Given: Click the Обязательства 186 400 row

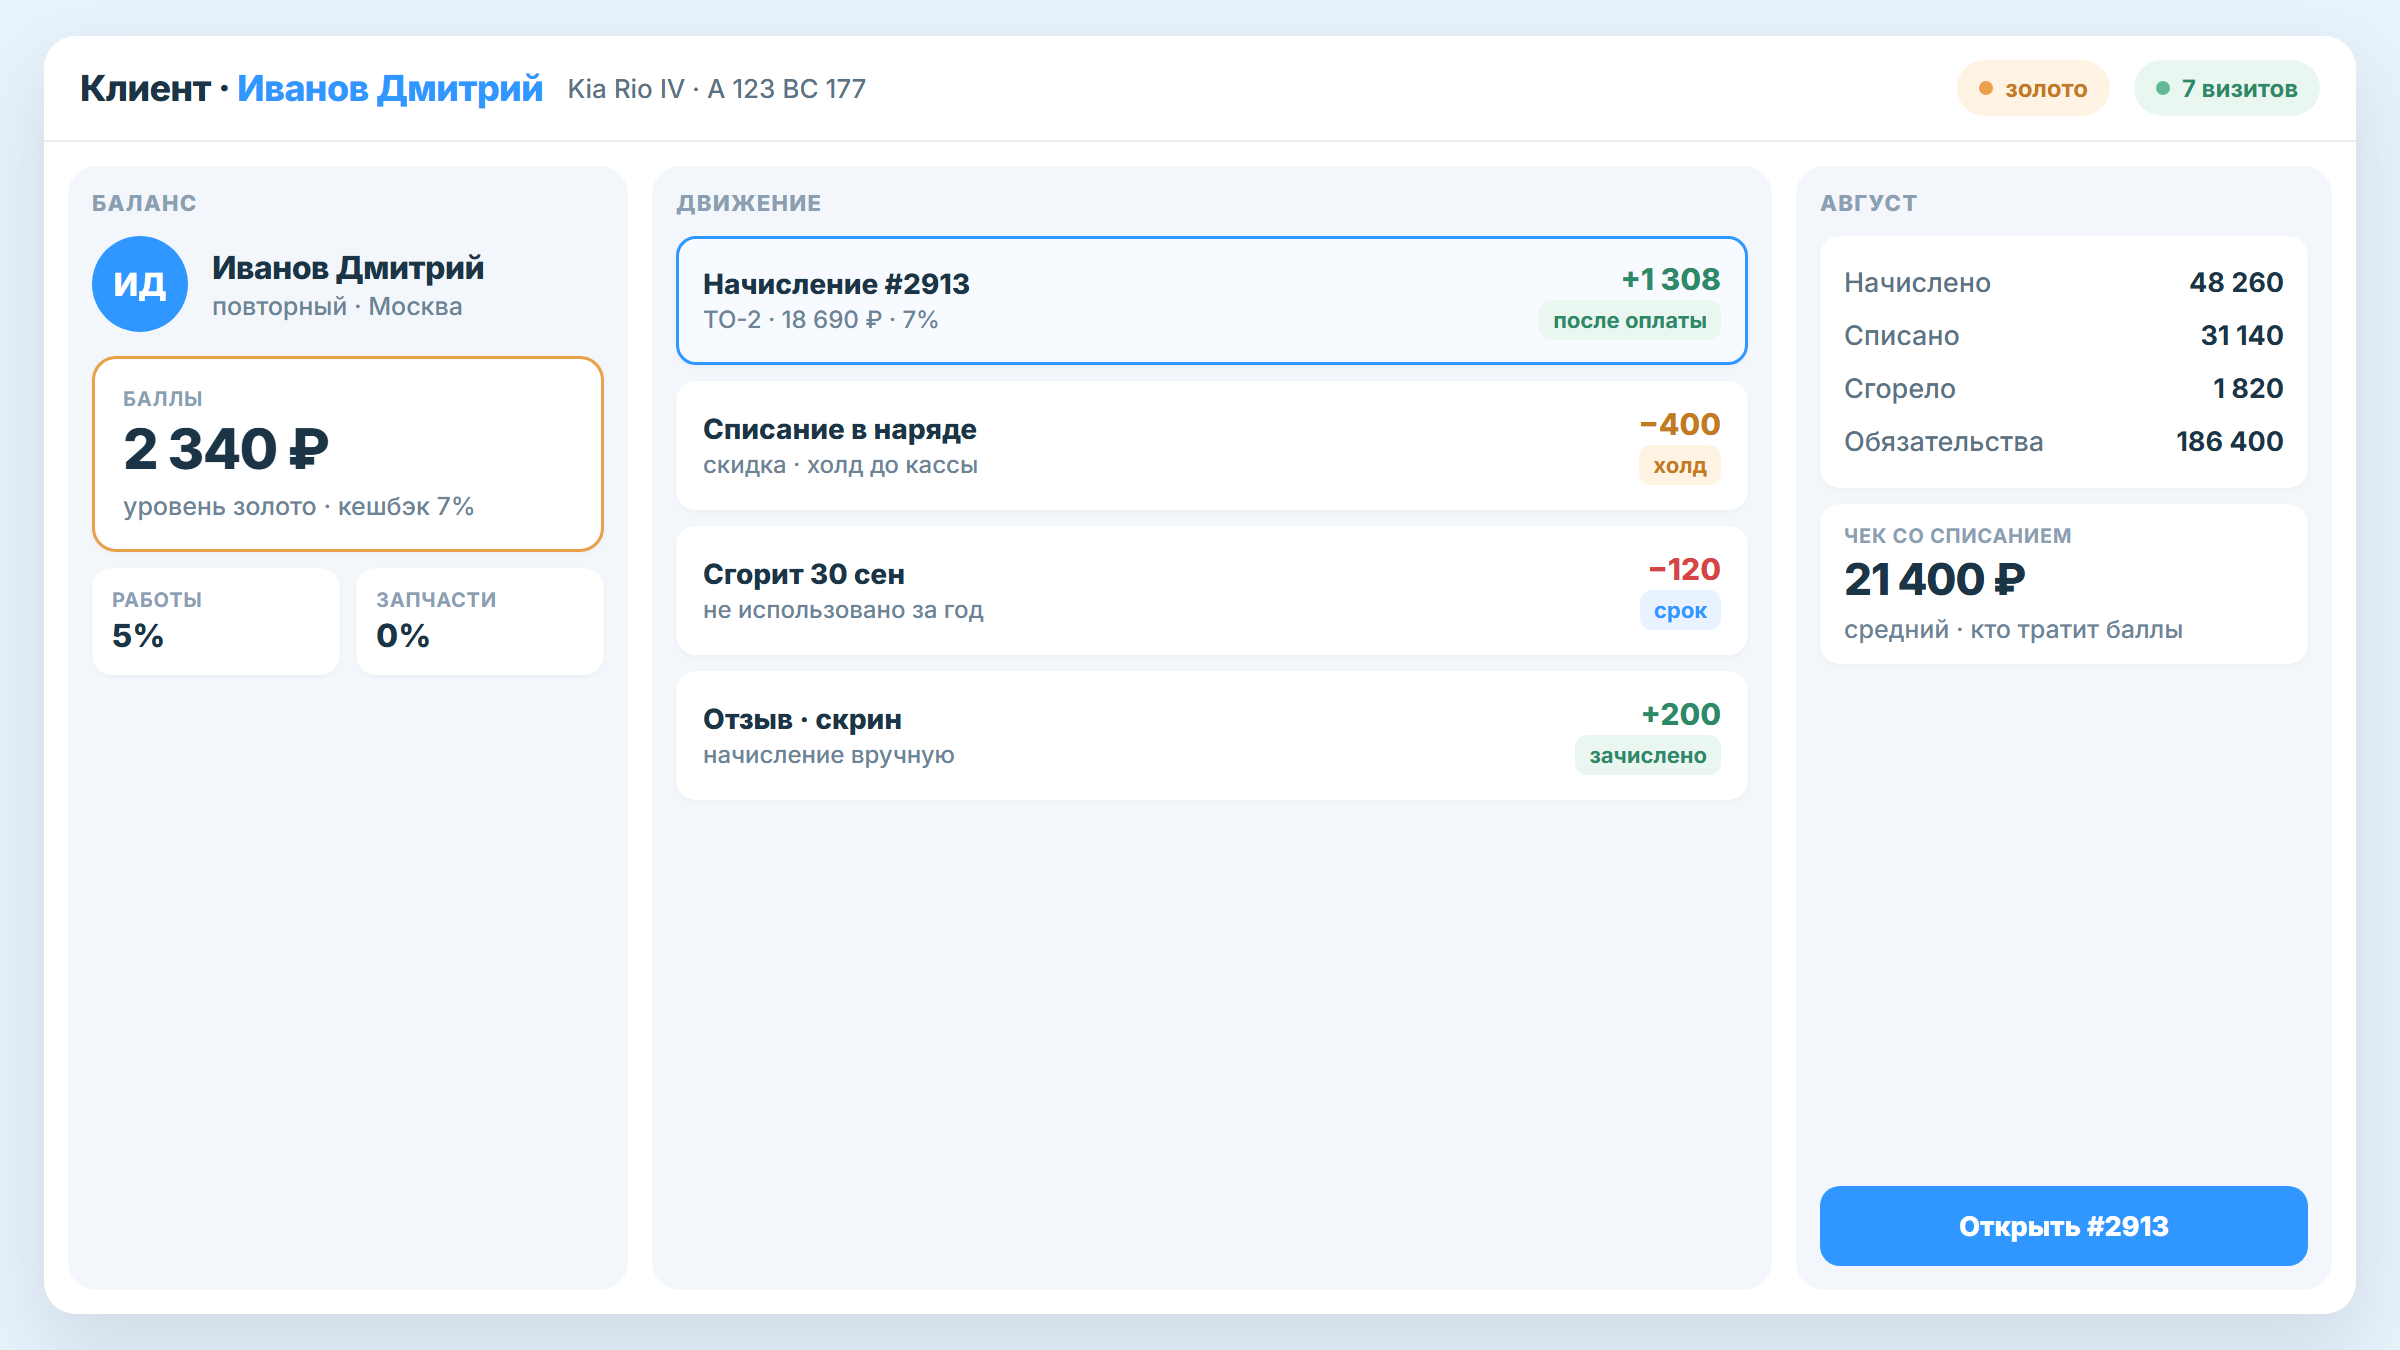Looking at the screenshot, I should [x=2063, y=441].
